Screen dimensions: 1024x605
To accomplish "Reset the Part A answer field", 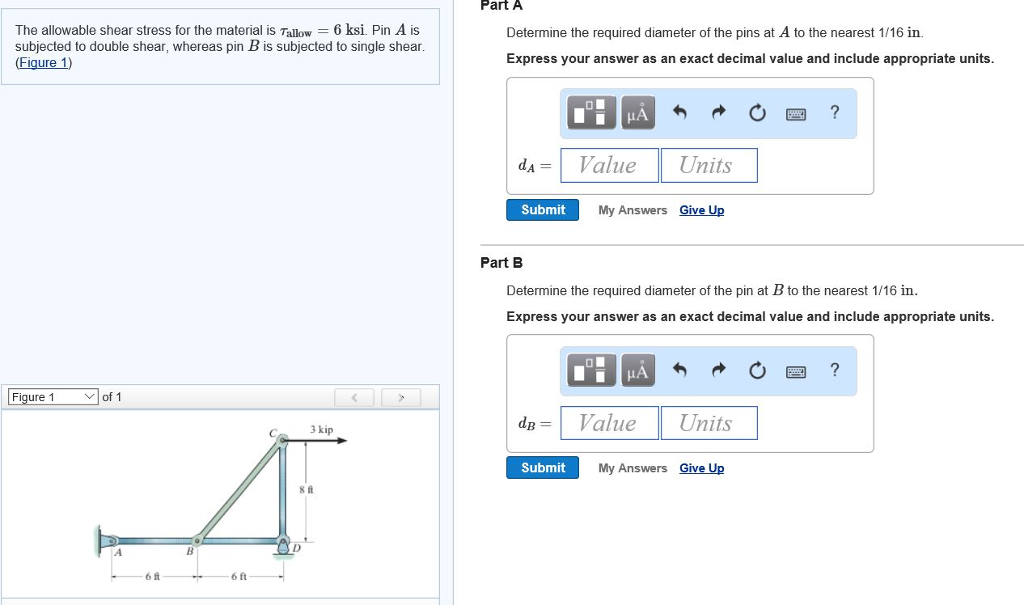I will [757, 113].
